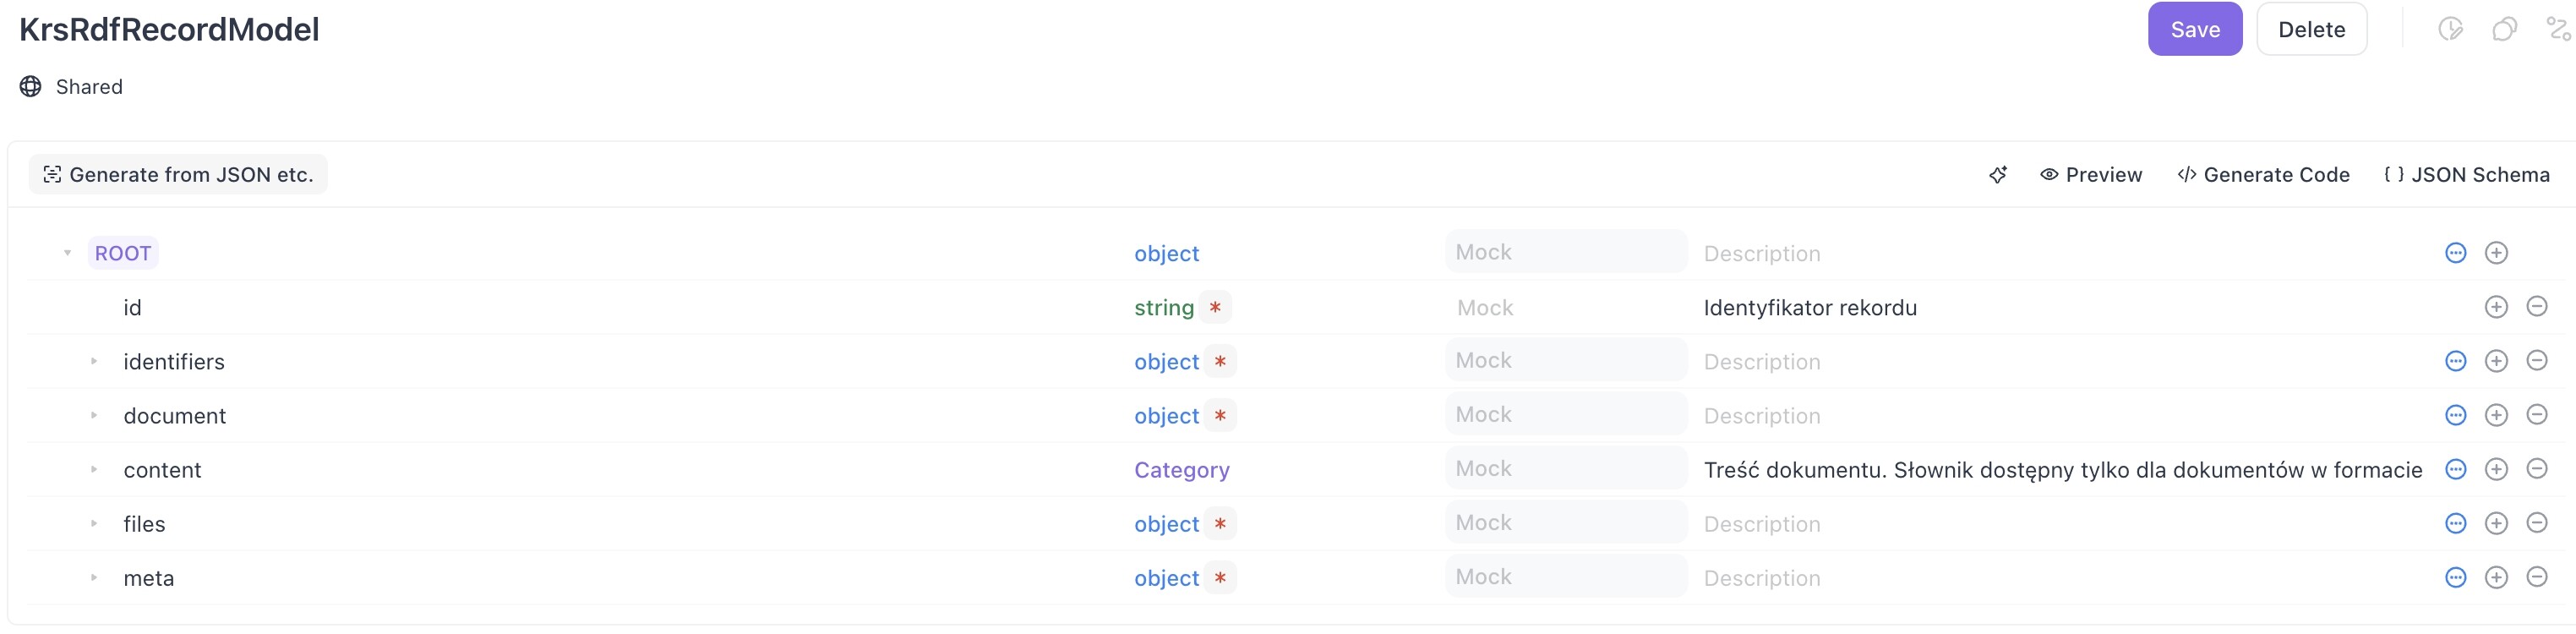
Task: Click the AI sparkle icon near Preview
Action: (x=1997, y=175)
